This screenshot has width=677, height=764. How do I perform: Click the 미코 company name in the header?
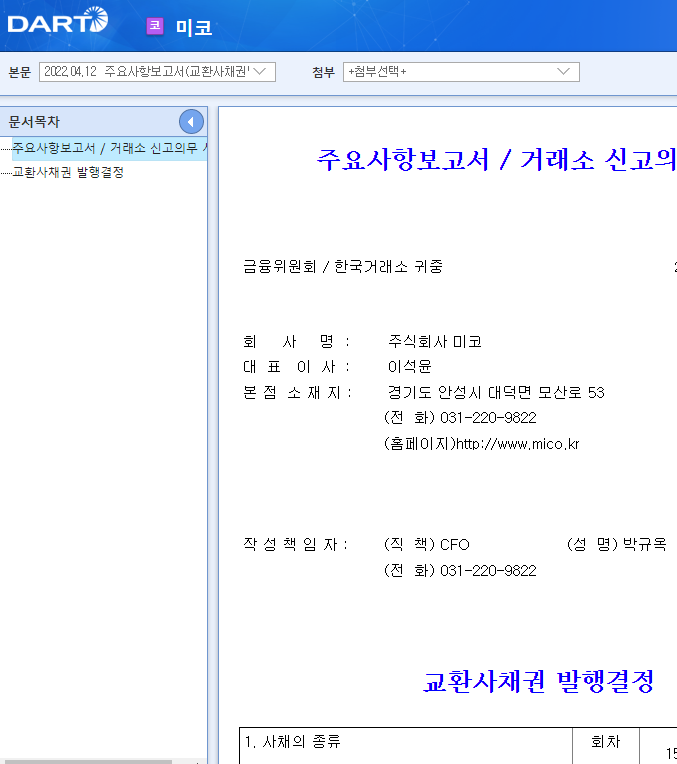tap(194, 27)
